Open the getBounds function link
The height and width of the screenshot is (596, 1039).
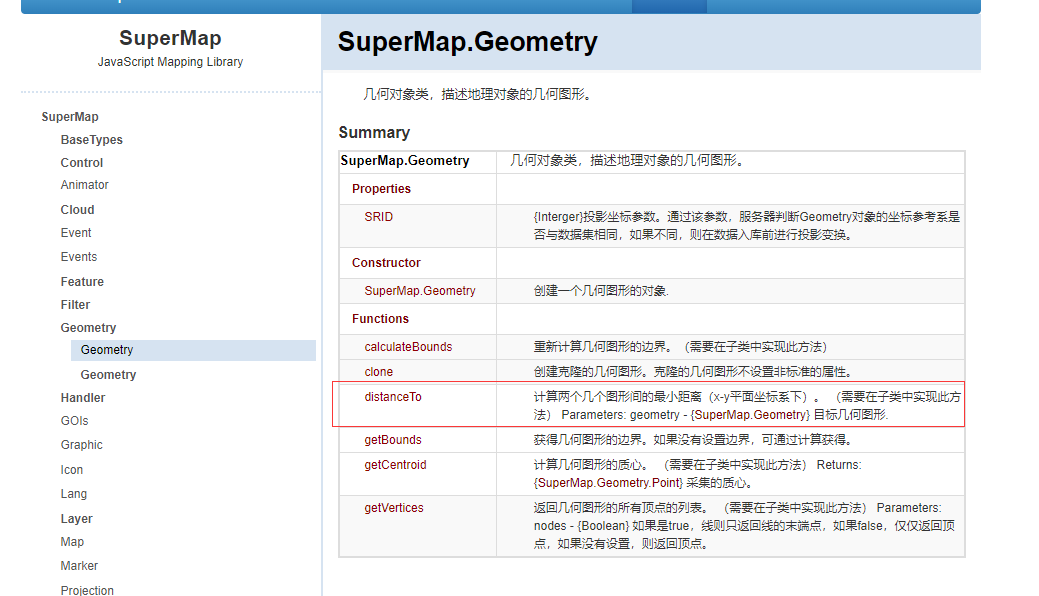(393, 440)
